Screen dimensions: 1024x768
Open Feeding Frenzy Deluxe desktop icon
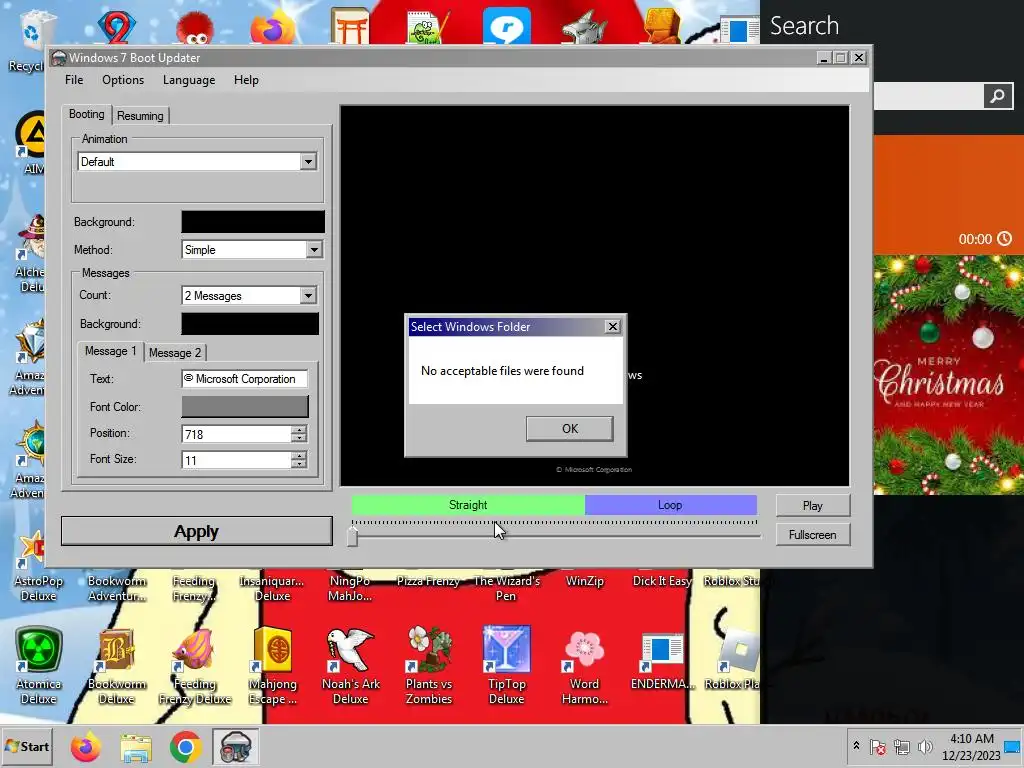[x=195, y=665]
